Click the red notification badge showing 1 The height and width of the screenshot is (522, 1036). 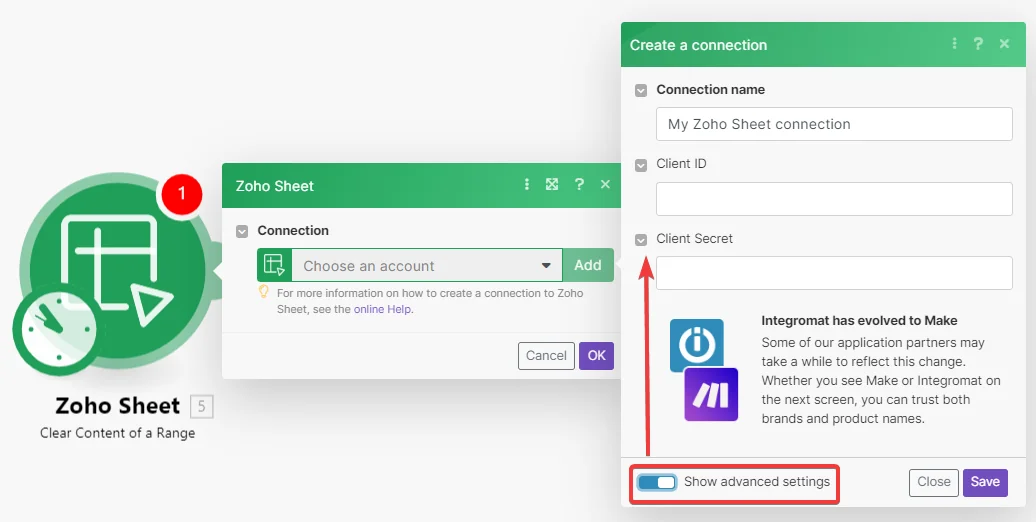tap(181, 194)
